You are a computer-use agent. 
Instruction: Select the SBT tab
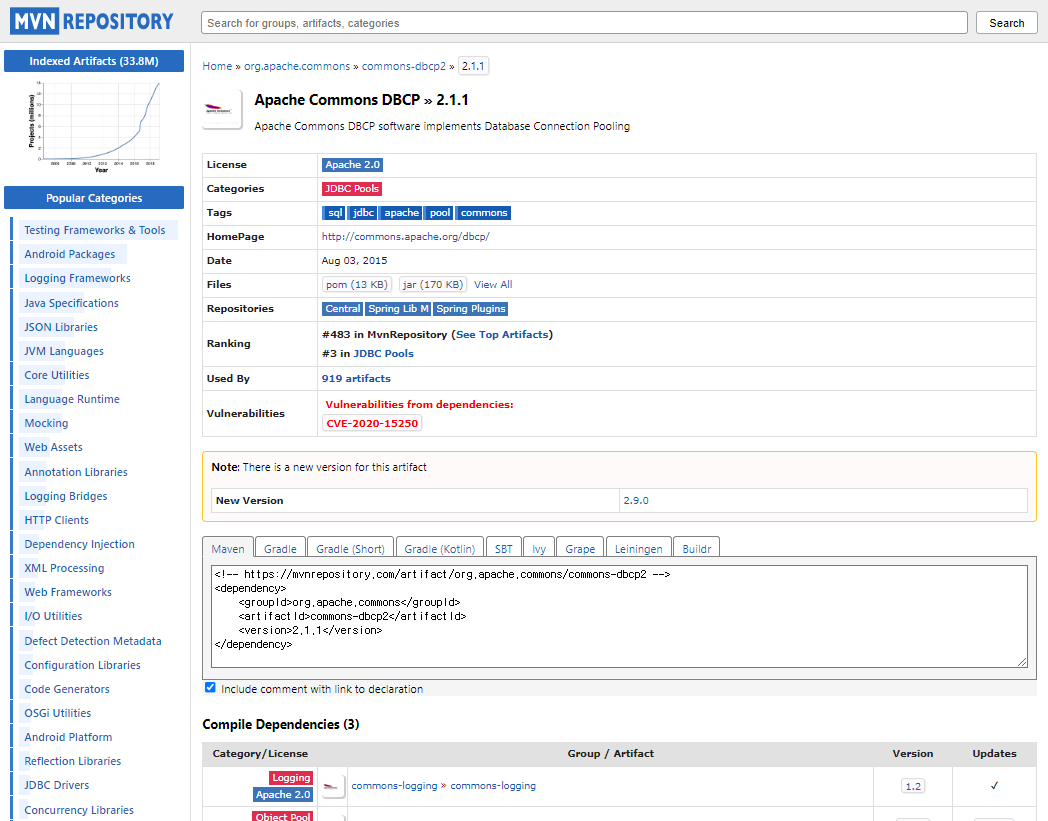pos(503,548)
